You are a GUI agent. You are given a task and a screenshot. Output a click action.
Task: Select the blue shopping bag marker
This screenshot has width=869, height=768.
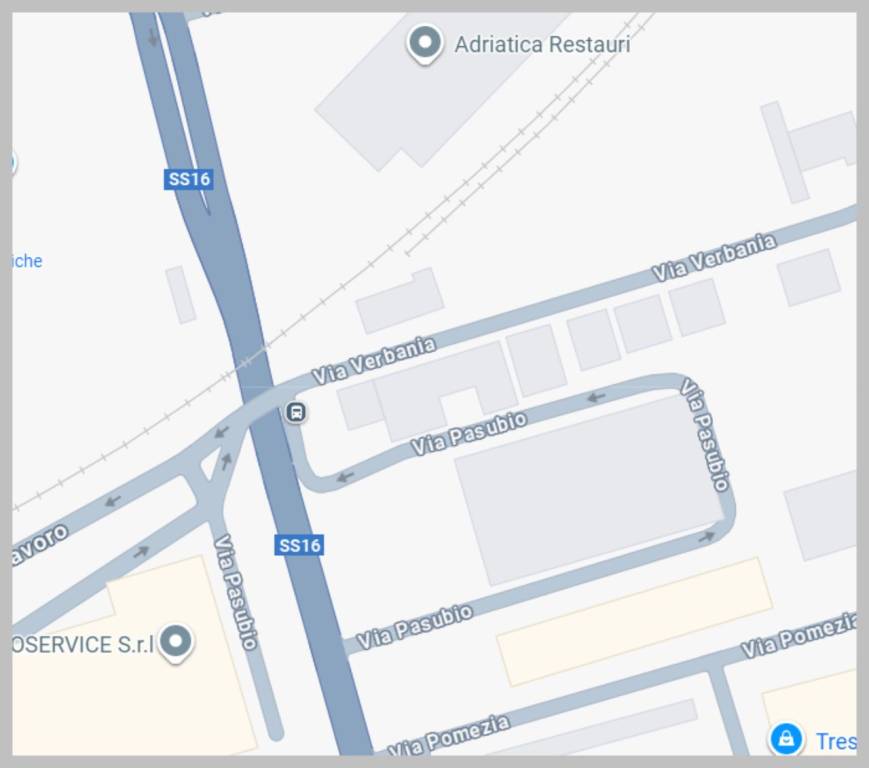(785, 739)
